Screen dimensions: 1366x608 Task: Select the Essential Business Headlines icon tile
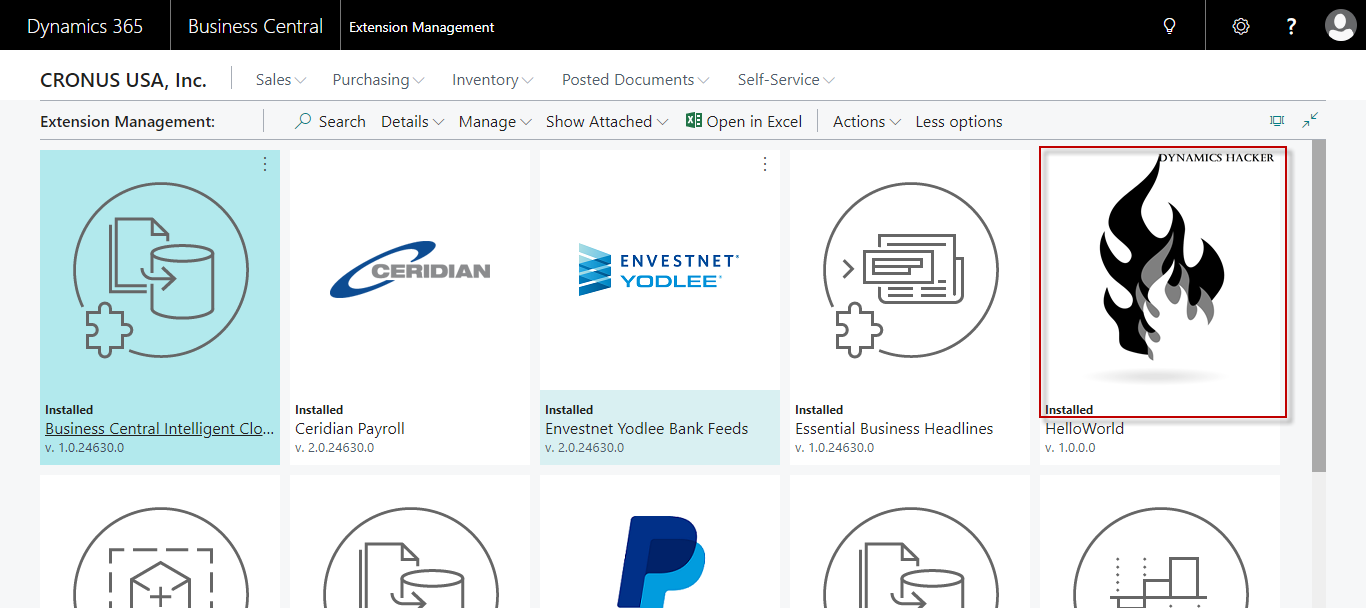910,270
